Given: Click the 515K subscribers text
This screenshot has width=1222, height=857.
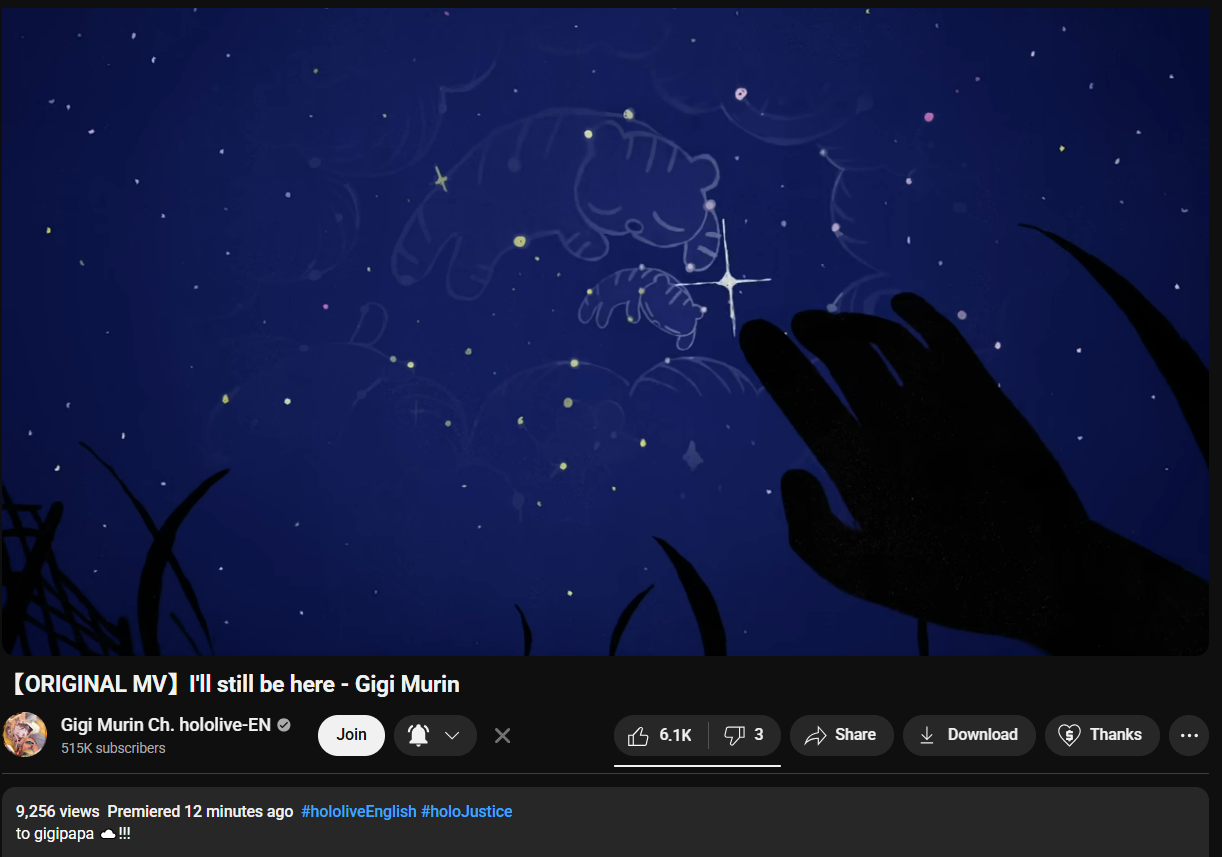Looking at the screenshot, I should 113,748.
